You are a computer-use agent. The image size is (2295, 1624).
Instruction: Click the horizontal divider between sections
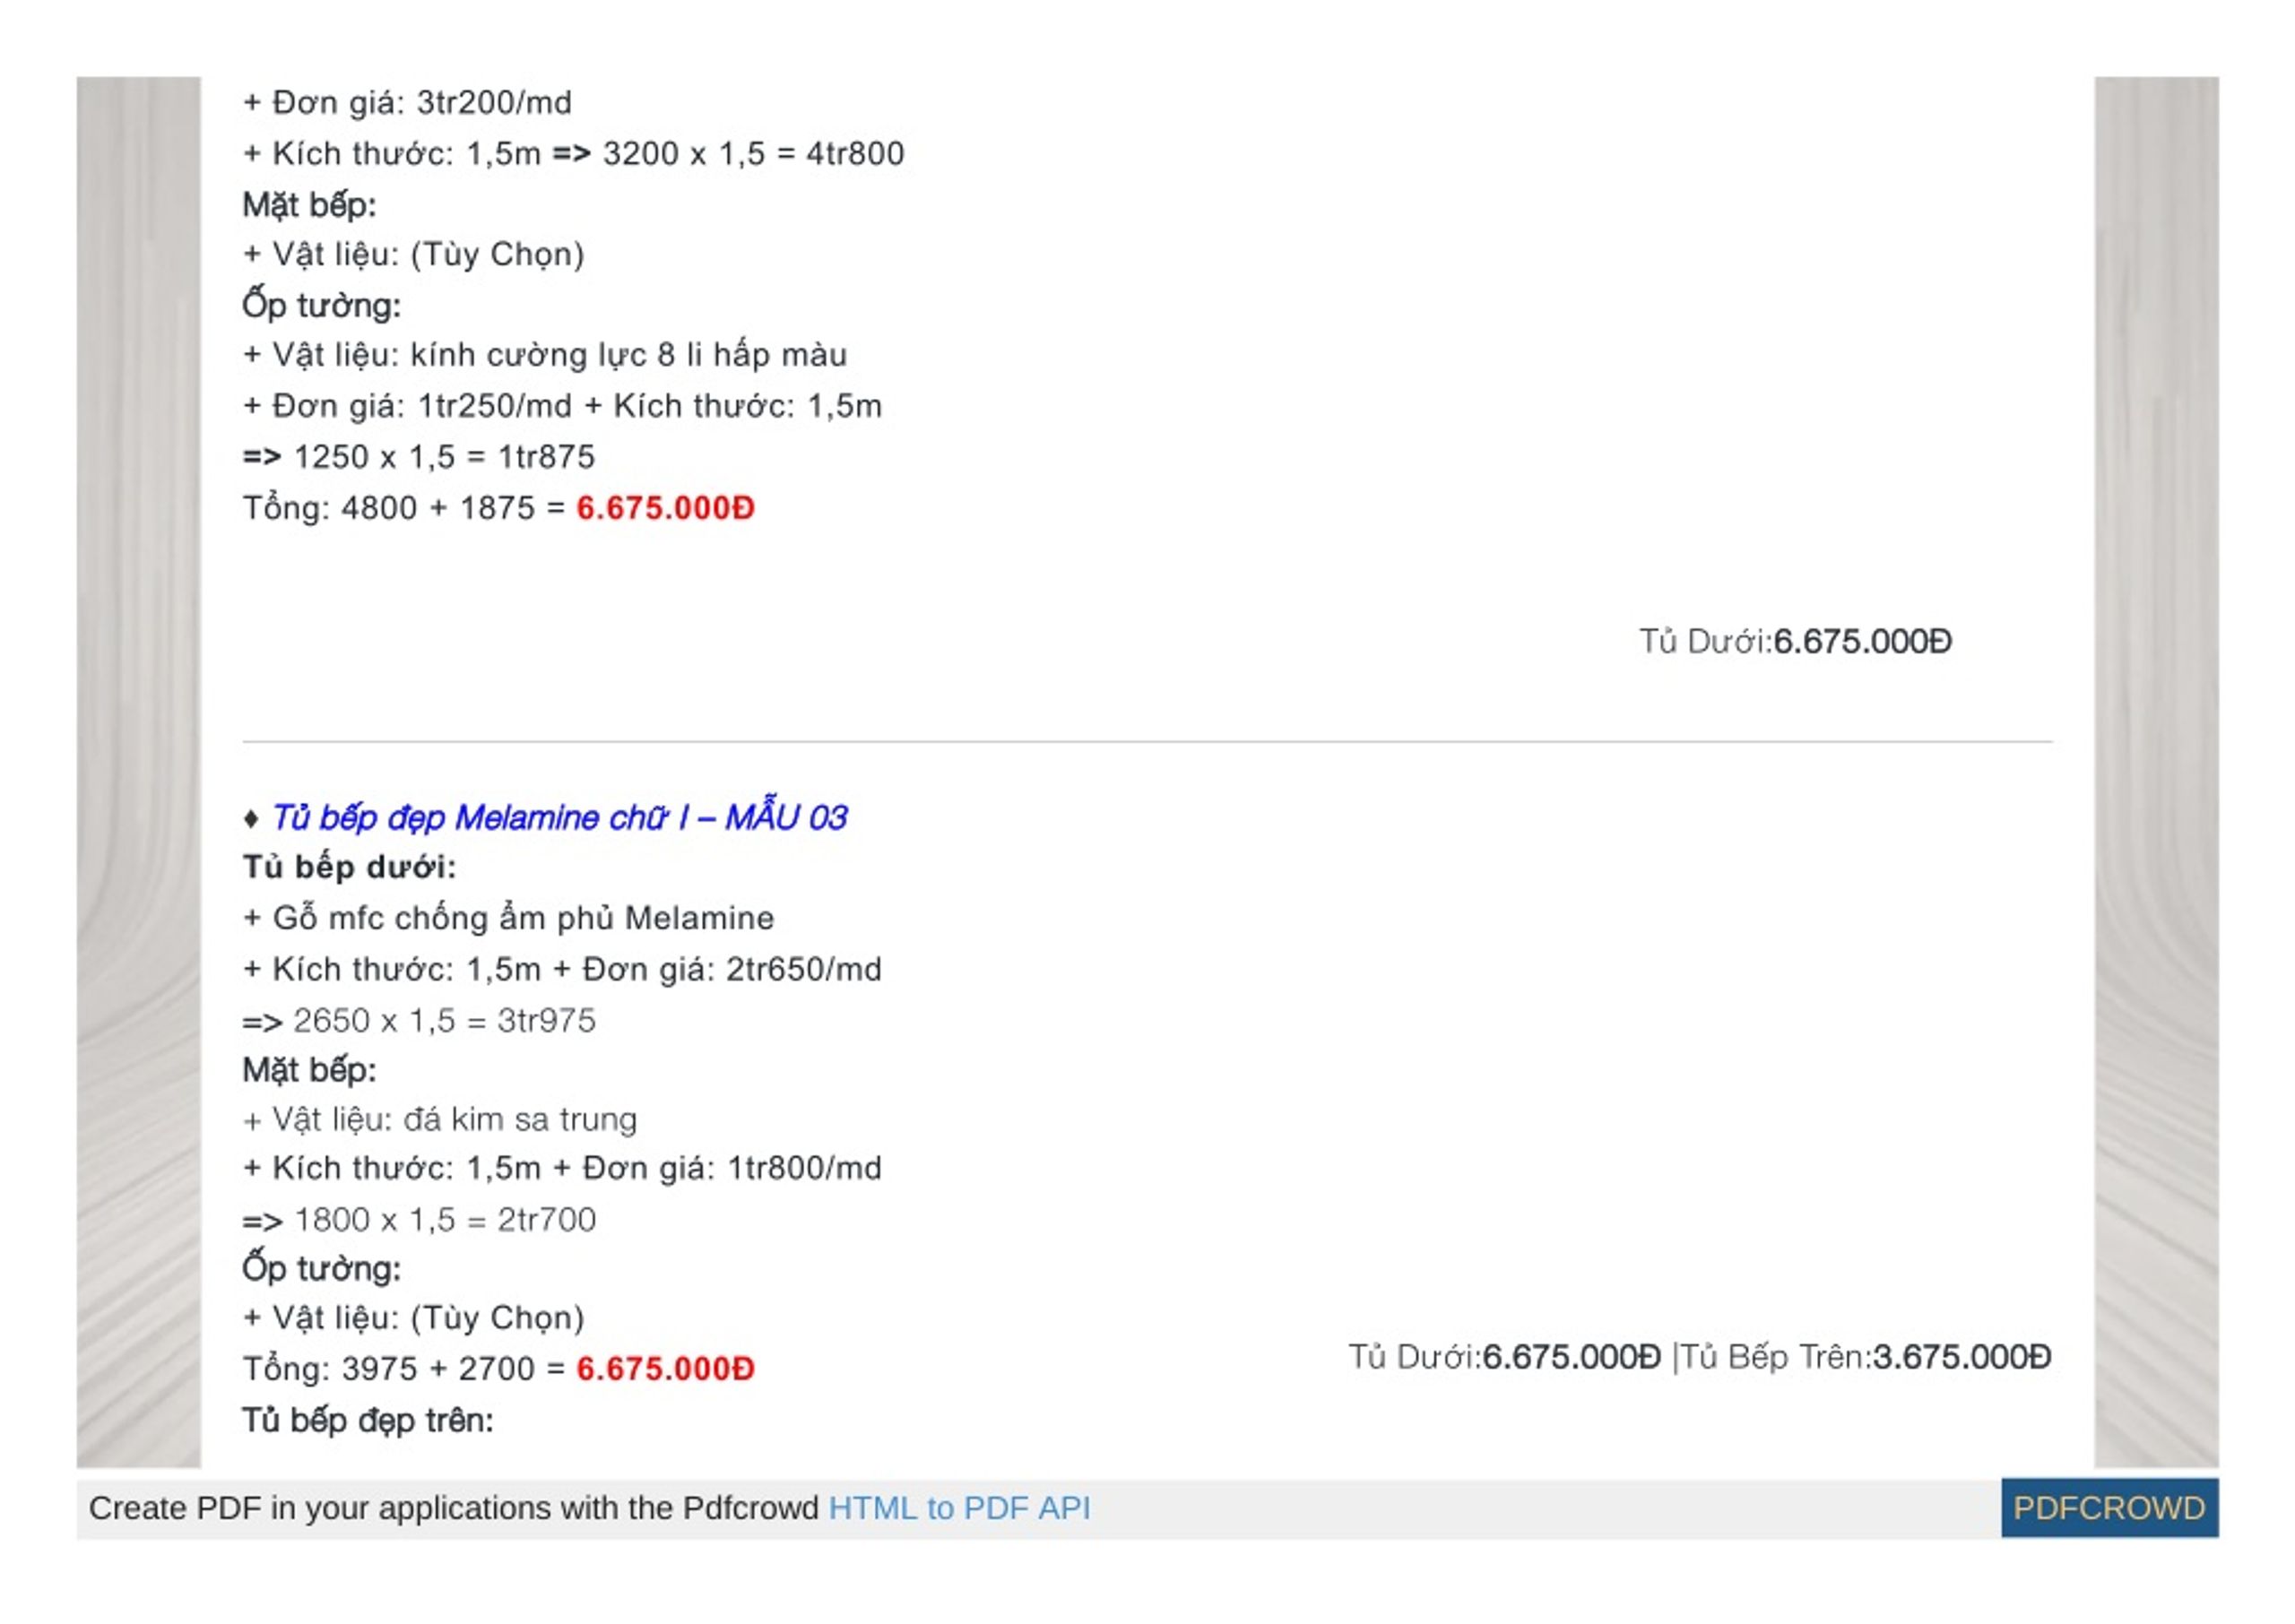click(1147, 742)
